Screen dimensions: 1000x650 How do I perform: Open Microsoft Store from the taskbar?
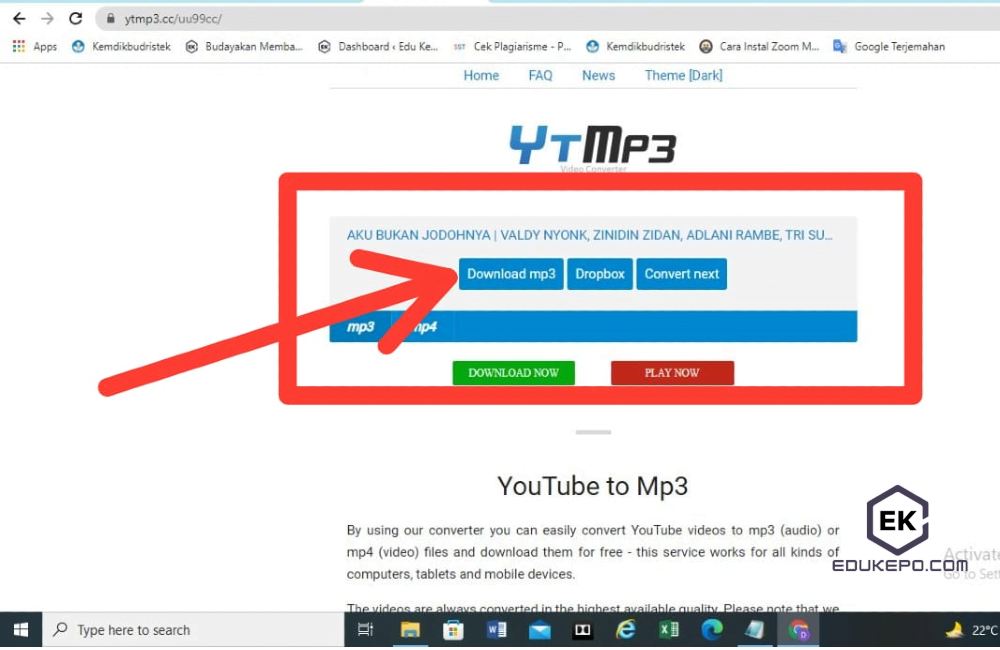point(453,630)
